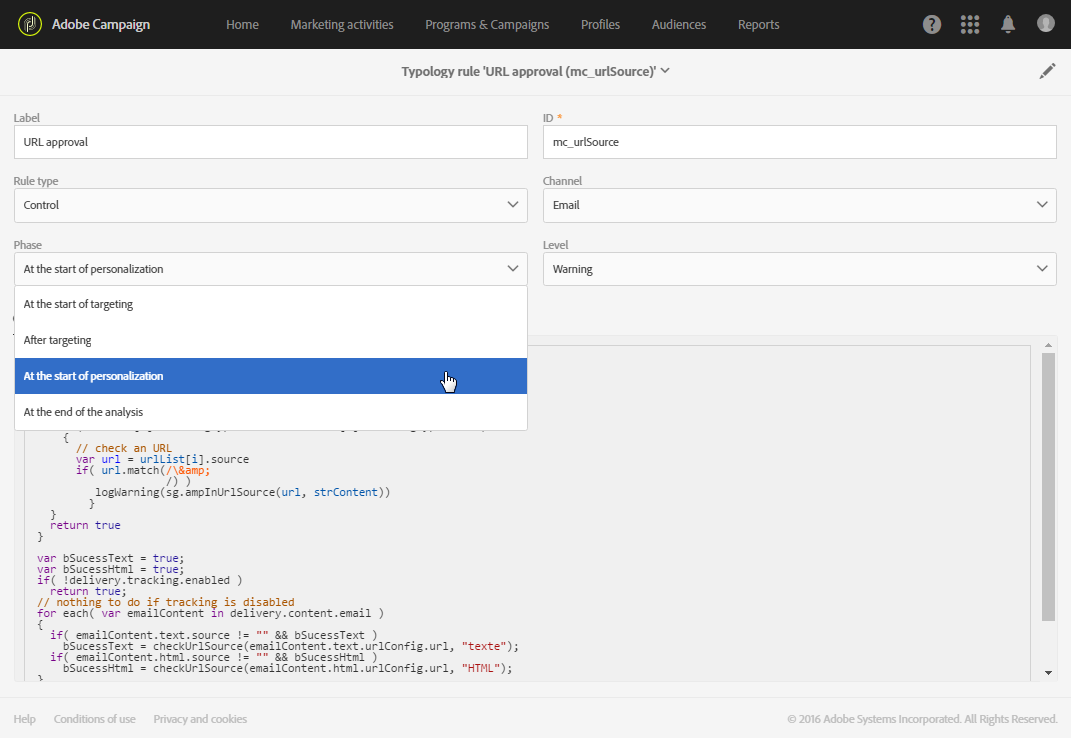Open the Profiles menu item
Screen dimensions: 1071x738
coord(600,24)
